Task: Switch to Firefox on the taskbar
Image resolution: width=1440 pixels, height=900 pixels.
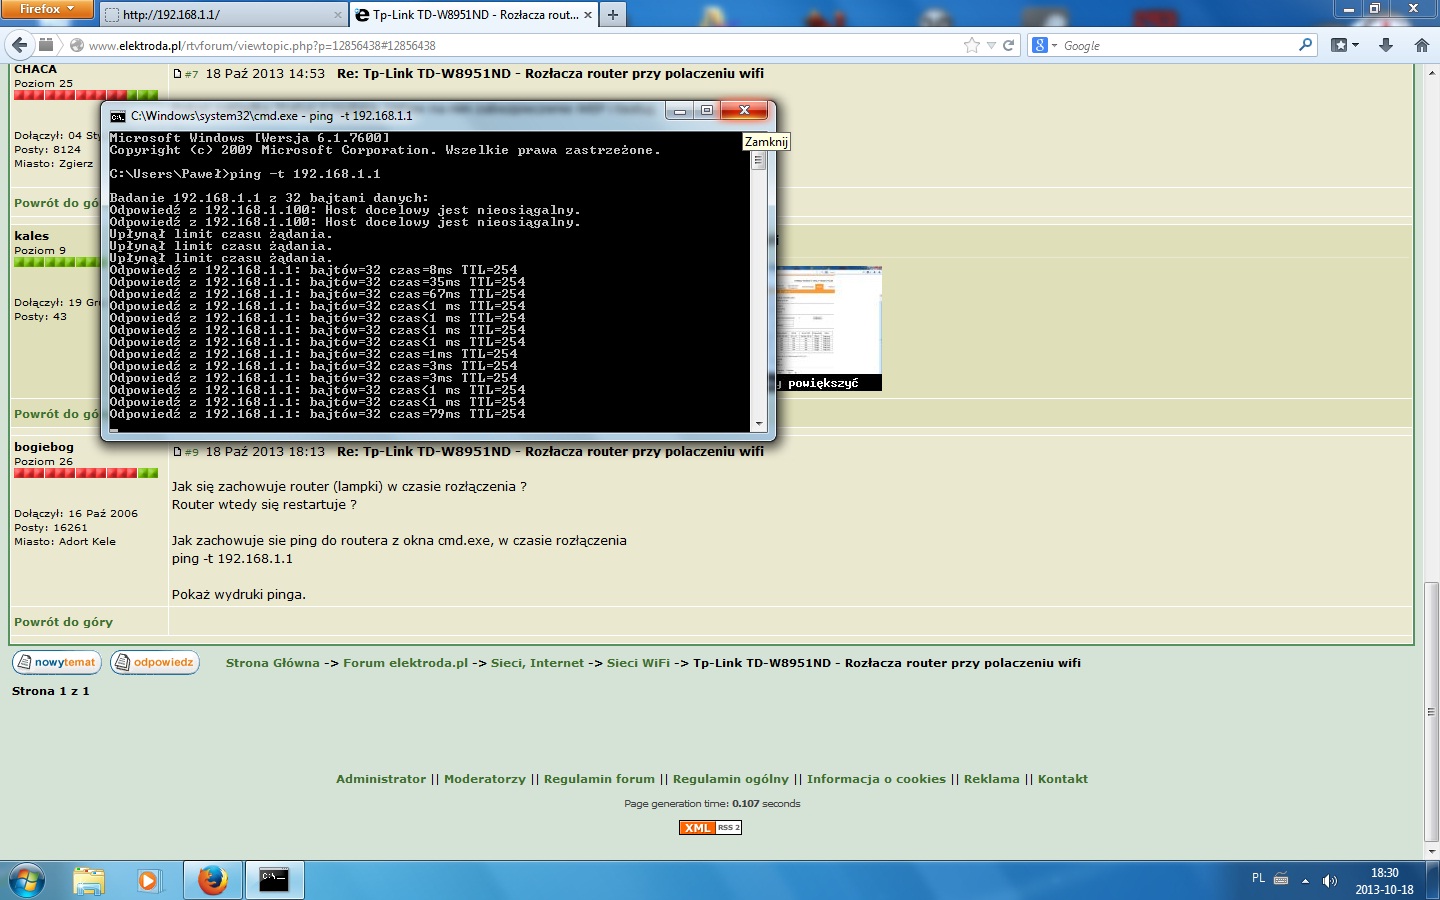Action: tap(212, 880)
